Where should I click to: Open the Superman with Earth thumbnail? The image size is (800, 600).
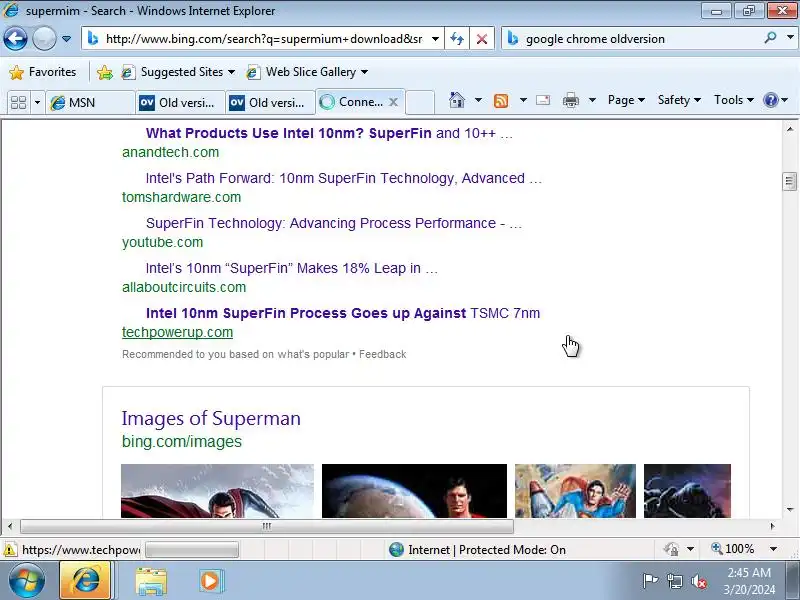414,491
